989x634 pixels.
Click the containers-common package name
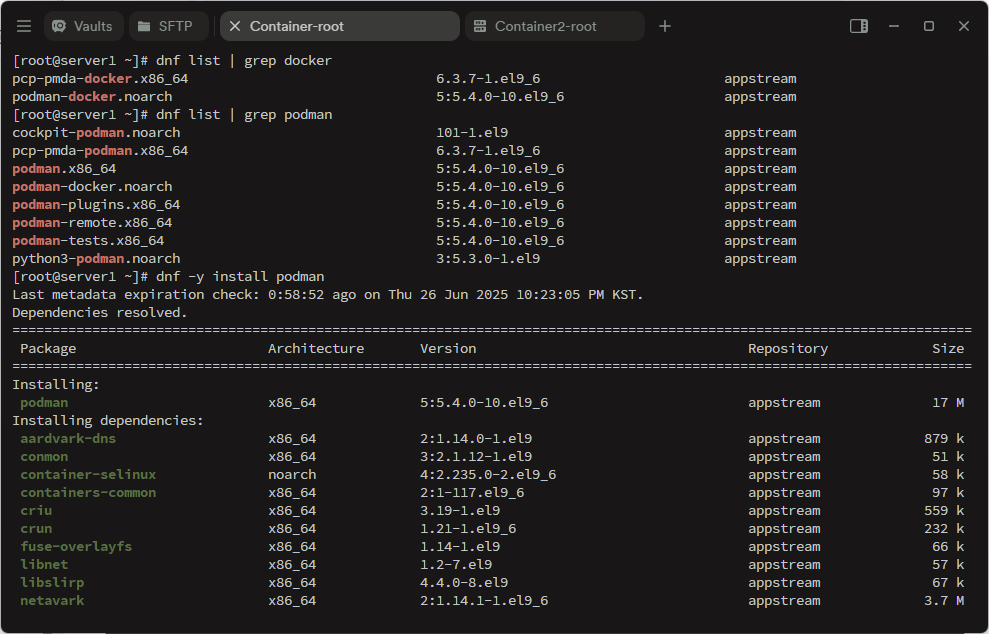click(88, 492)
